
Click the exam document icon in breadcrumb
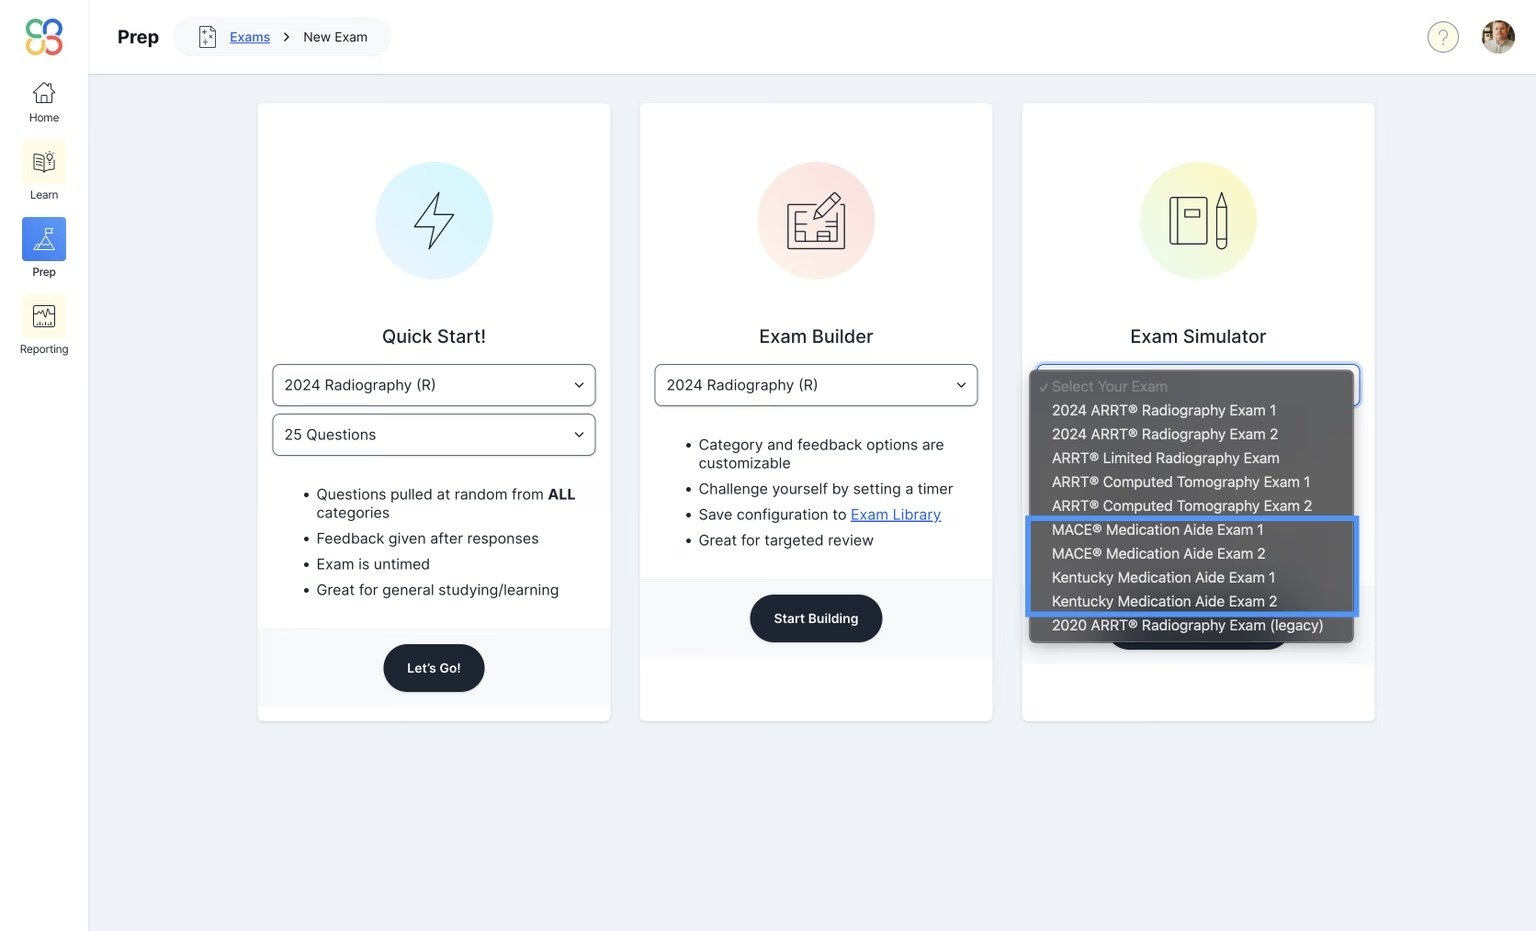(207, 36)
